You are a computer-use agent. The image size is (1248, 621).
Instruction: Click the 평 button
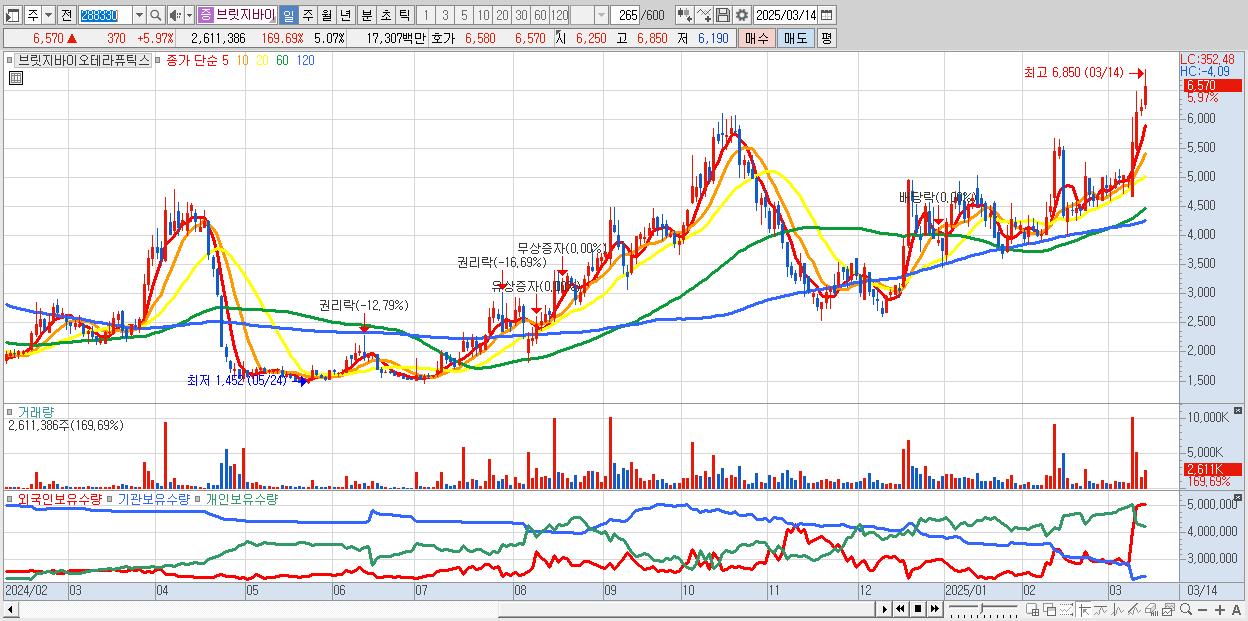(x=826, y=38)
